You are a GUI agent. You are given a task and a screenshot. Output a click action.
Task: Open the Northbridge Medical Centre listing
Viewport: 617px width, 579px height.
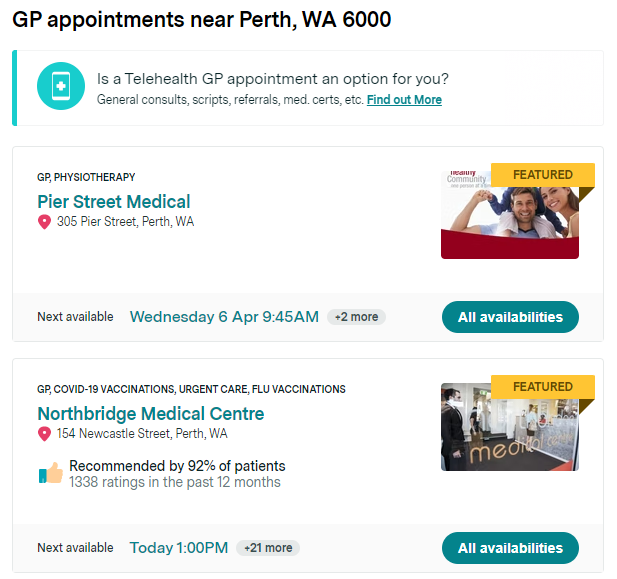151,414
